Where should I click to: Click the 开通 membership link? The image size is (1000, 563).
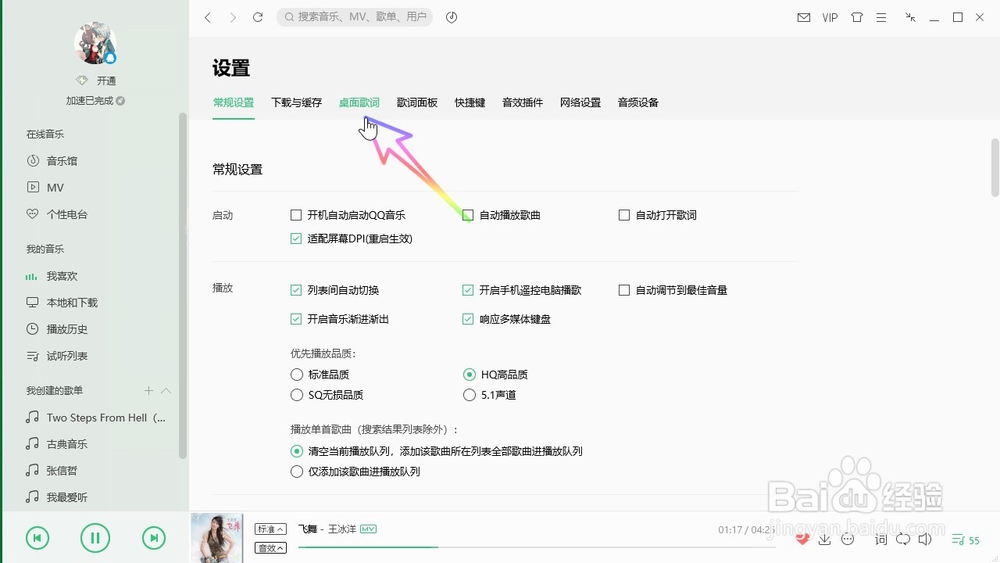(x=106, y=81)
